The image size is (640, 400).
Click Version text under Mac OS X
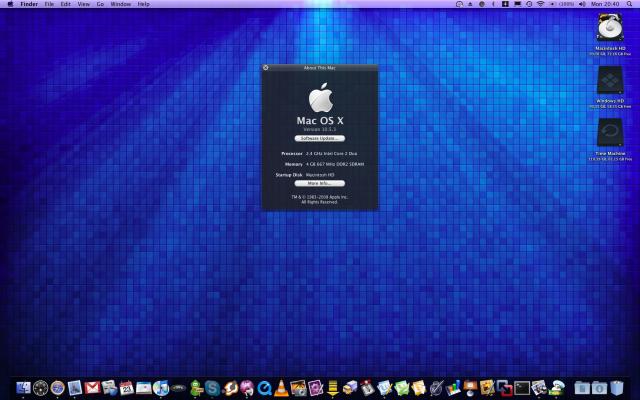click(x=320, y=129)
